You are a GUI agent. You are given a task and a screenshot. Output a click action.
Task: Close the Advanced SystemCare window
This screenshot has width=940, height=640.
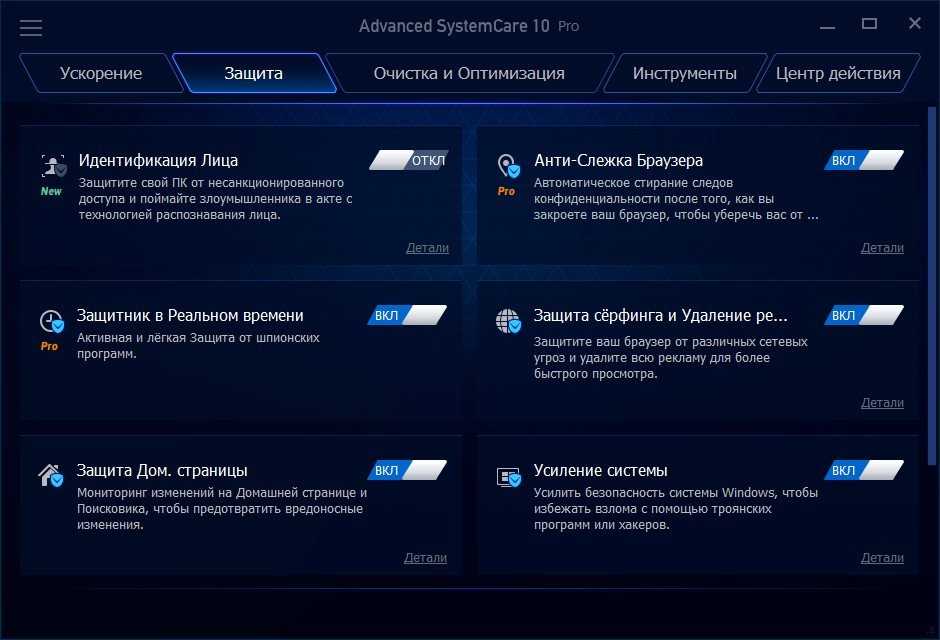point(915,23)
